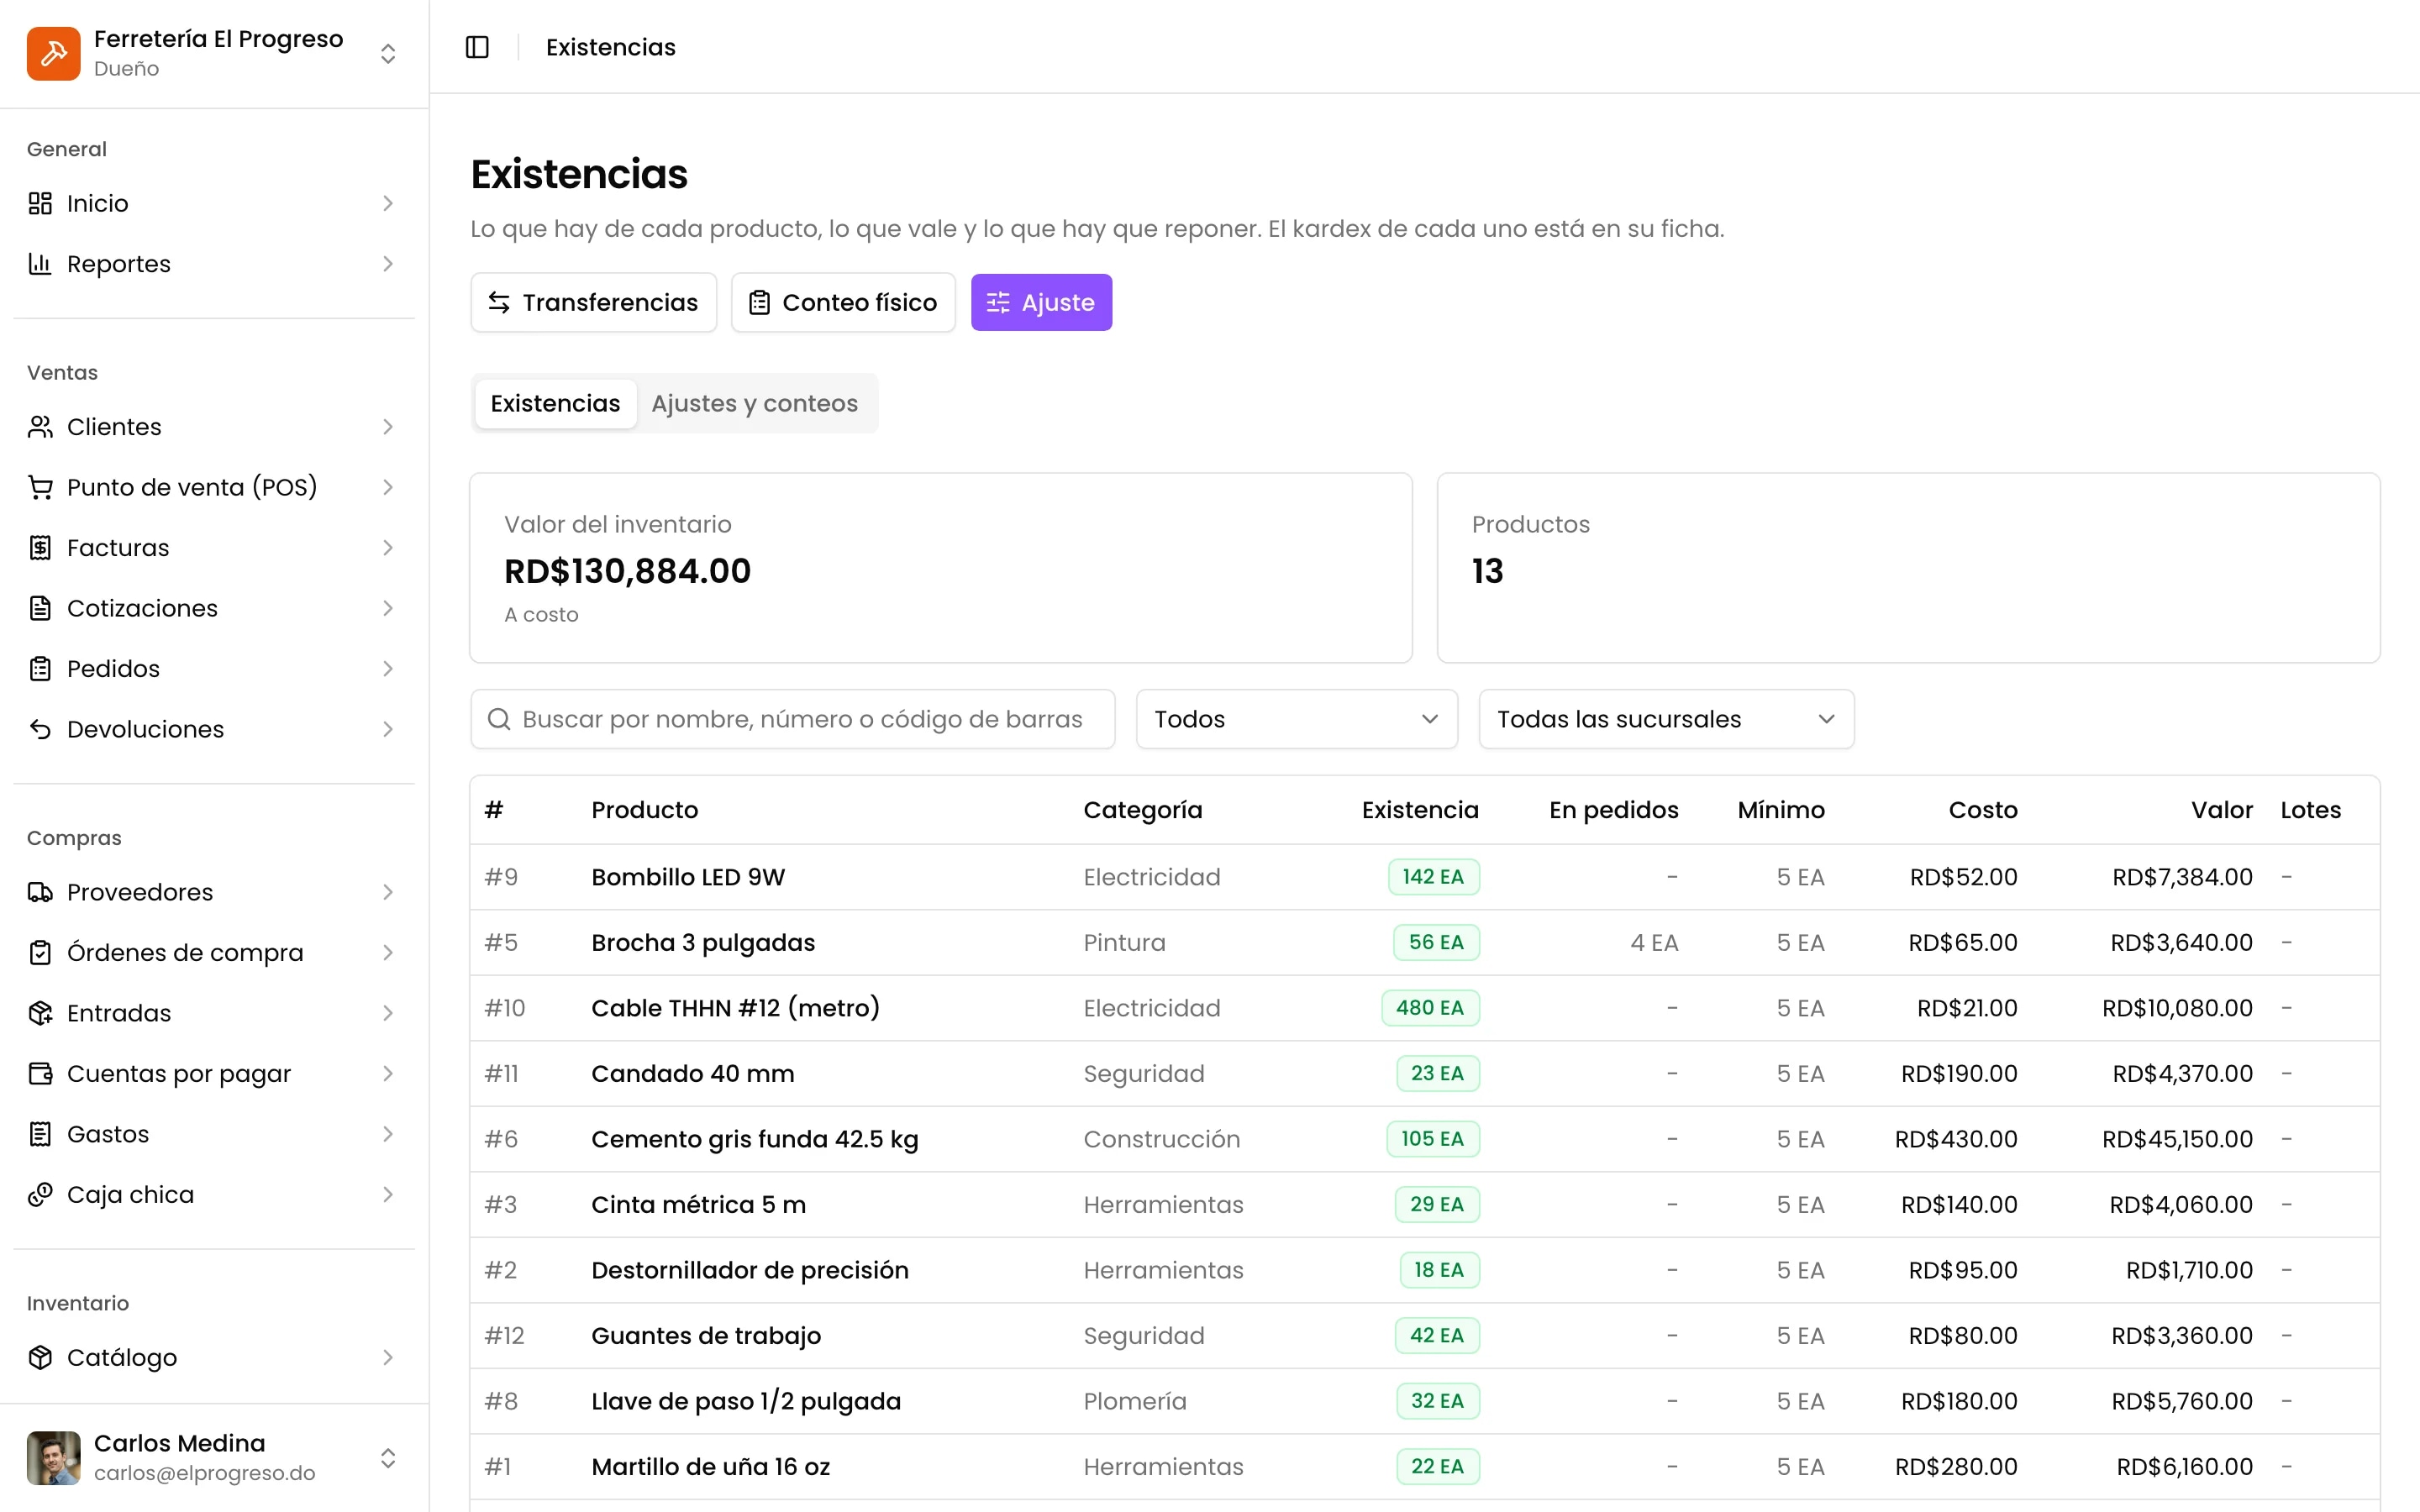The image size is (2420, 1512).
Task: Expand the Caja chica sidebar chevron
Action: click(x=388, y=1194)
